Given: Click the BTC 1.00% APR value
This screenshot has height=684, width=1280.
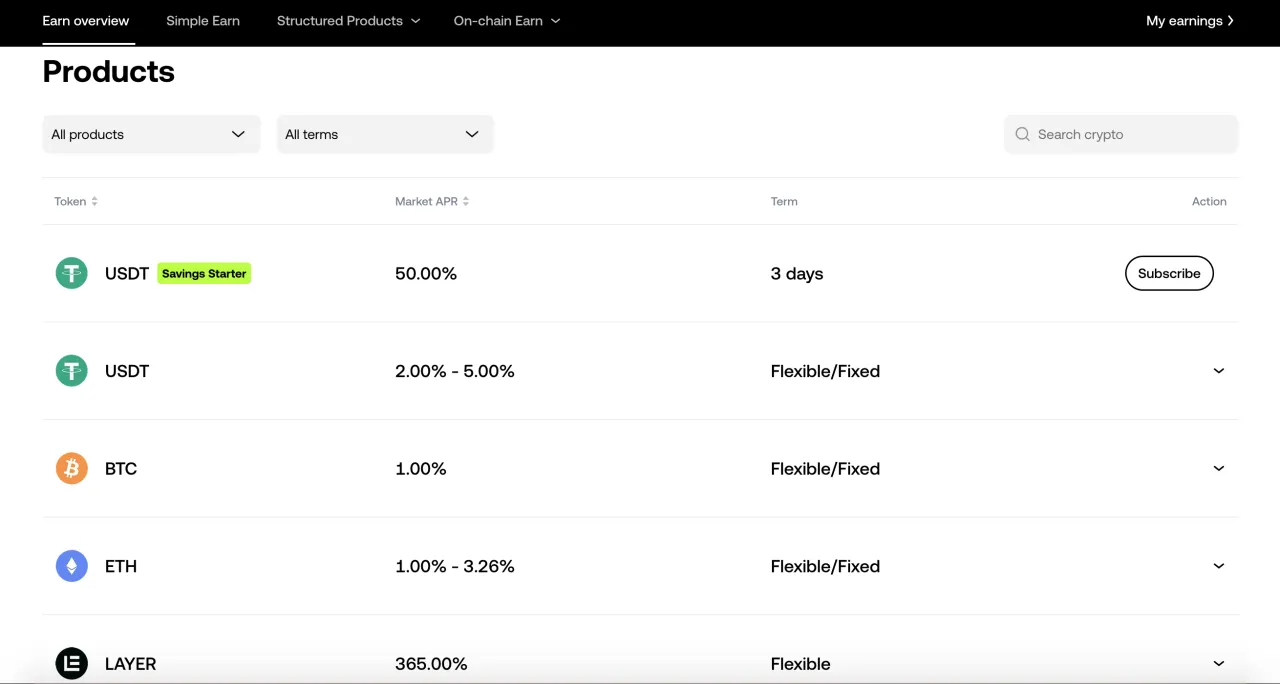Looking at the screenshot, I should tap(421, 468).
